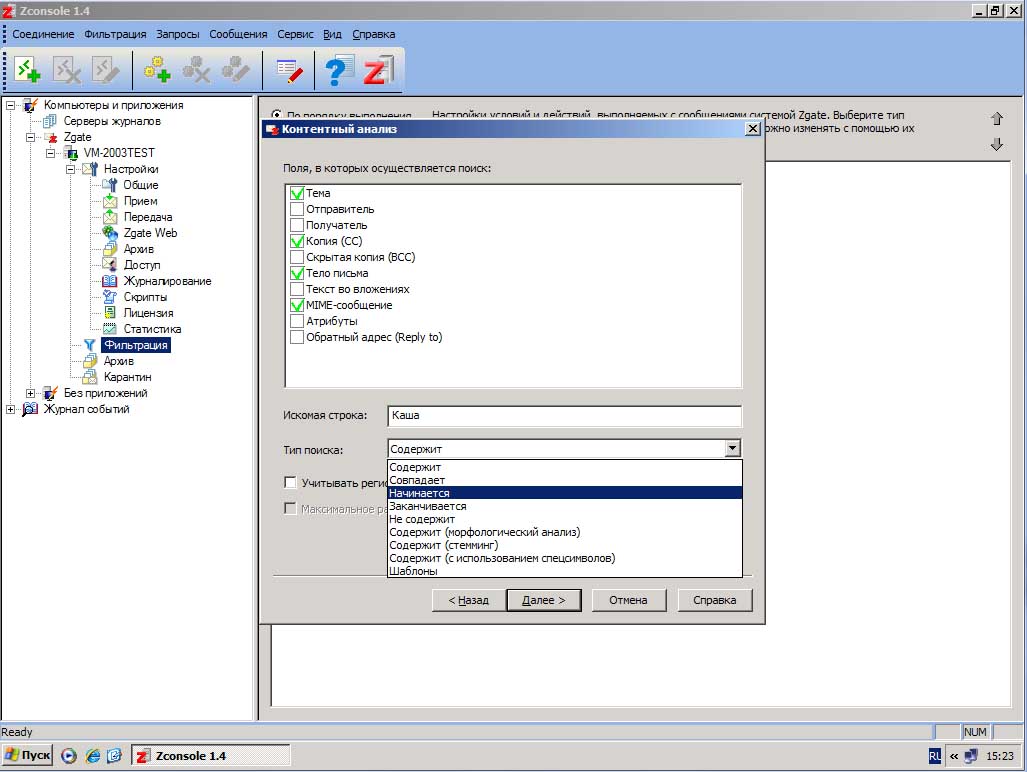Select the Zgate tree node
The image size is (1027, 772).
77,137
